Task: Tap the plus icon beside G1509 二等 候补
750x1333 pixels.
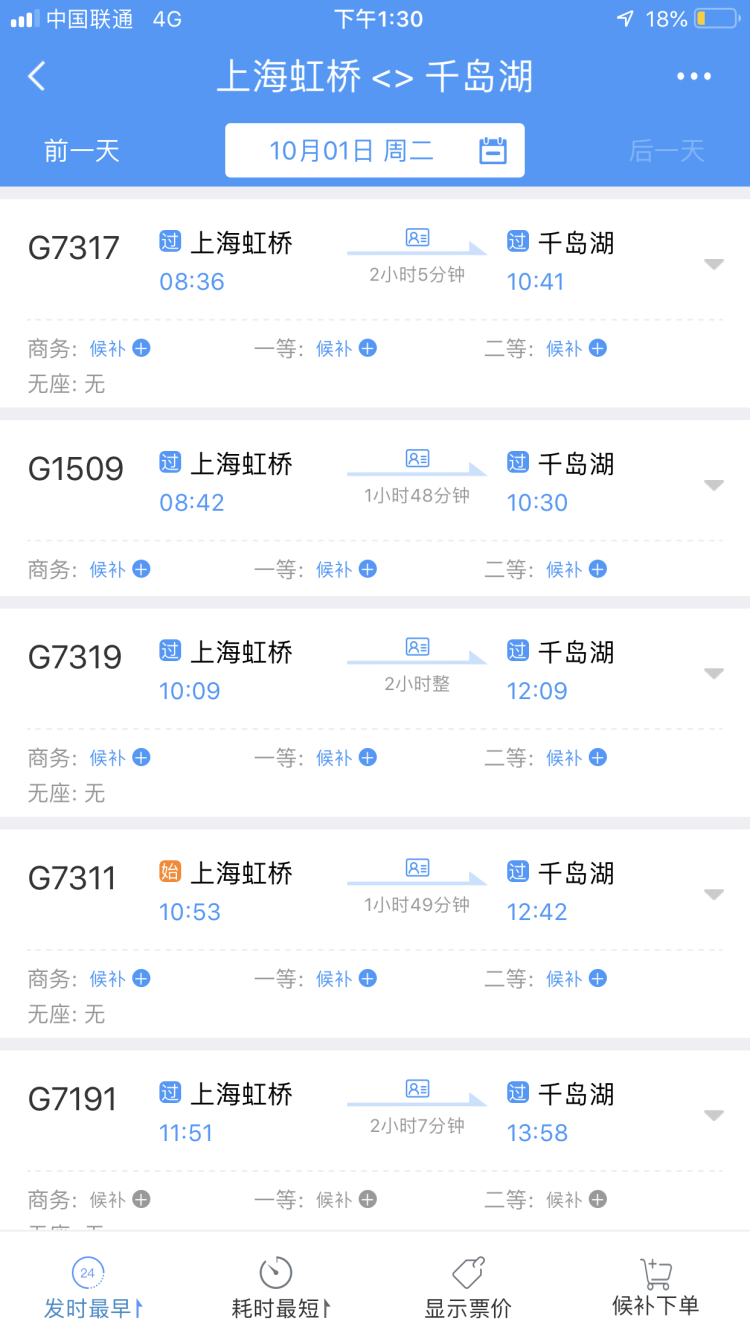Action: click(x=597, y=569)
